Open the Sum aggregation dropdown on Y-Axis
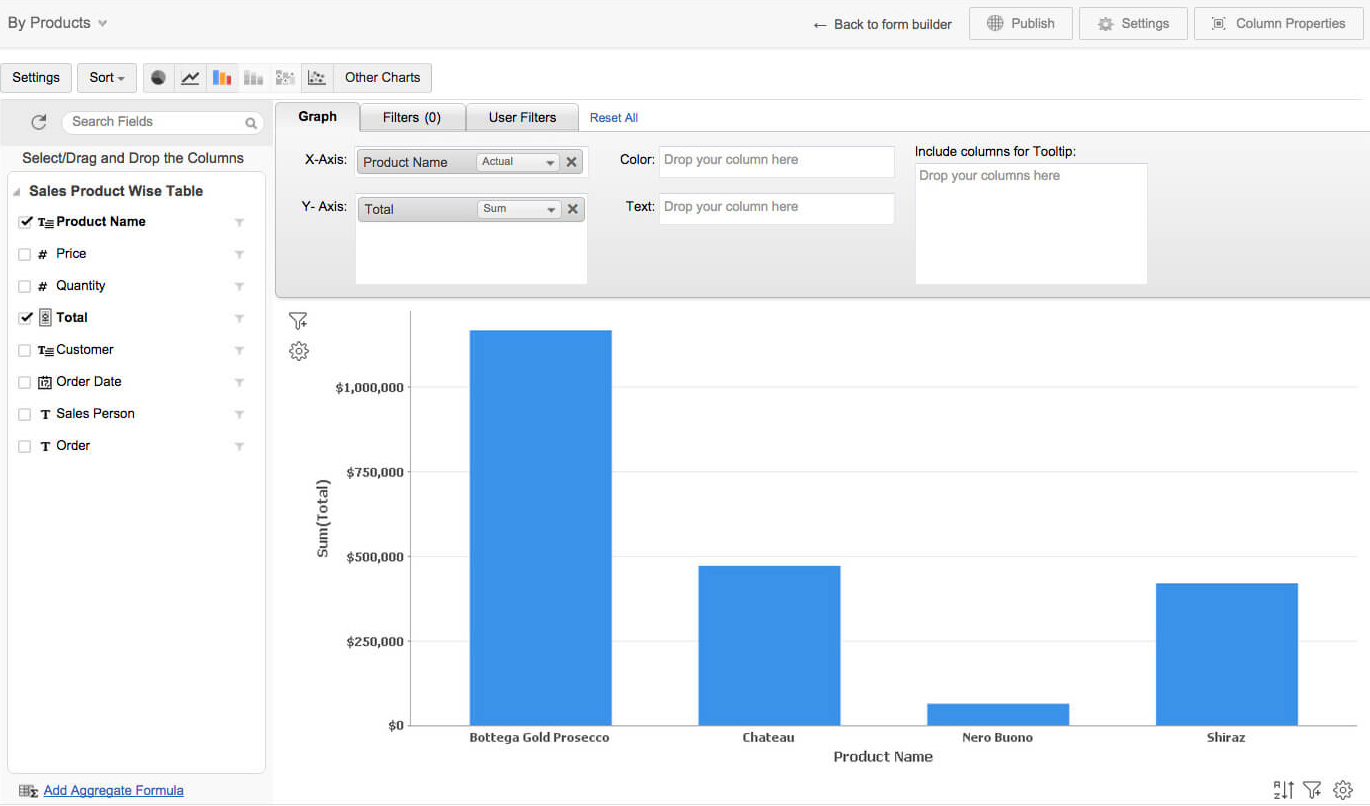The width and height of the screenshot is (1370, 806). tap(518, 209)
